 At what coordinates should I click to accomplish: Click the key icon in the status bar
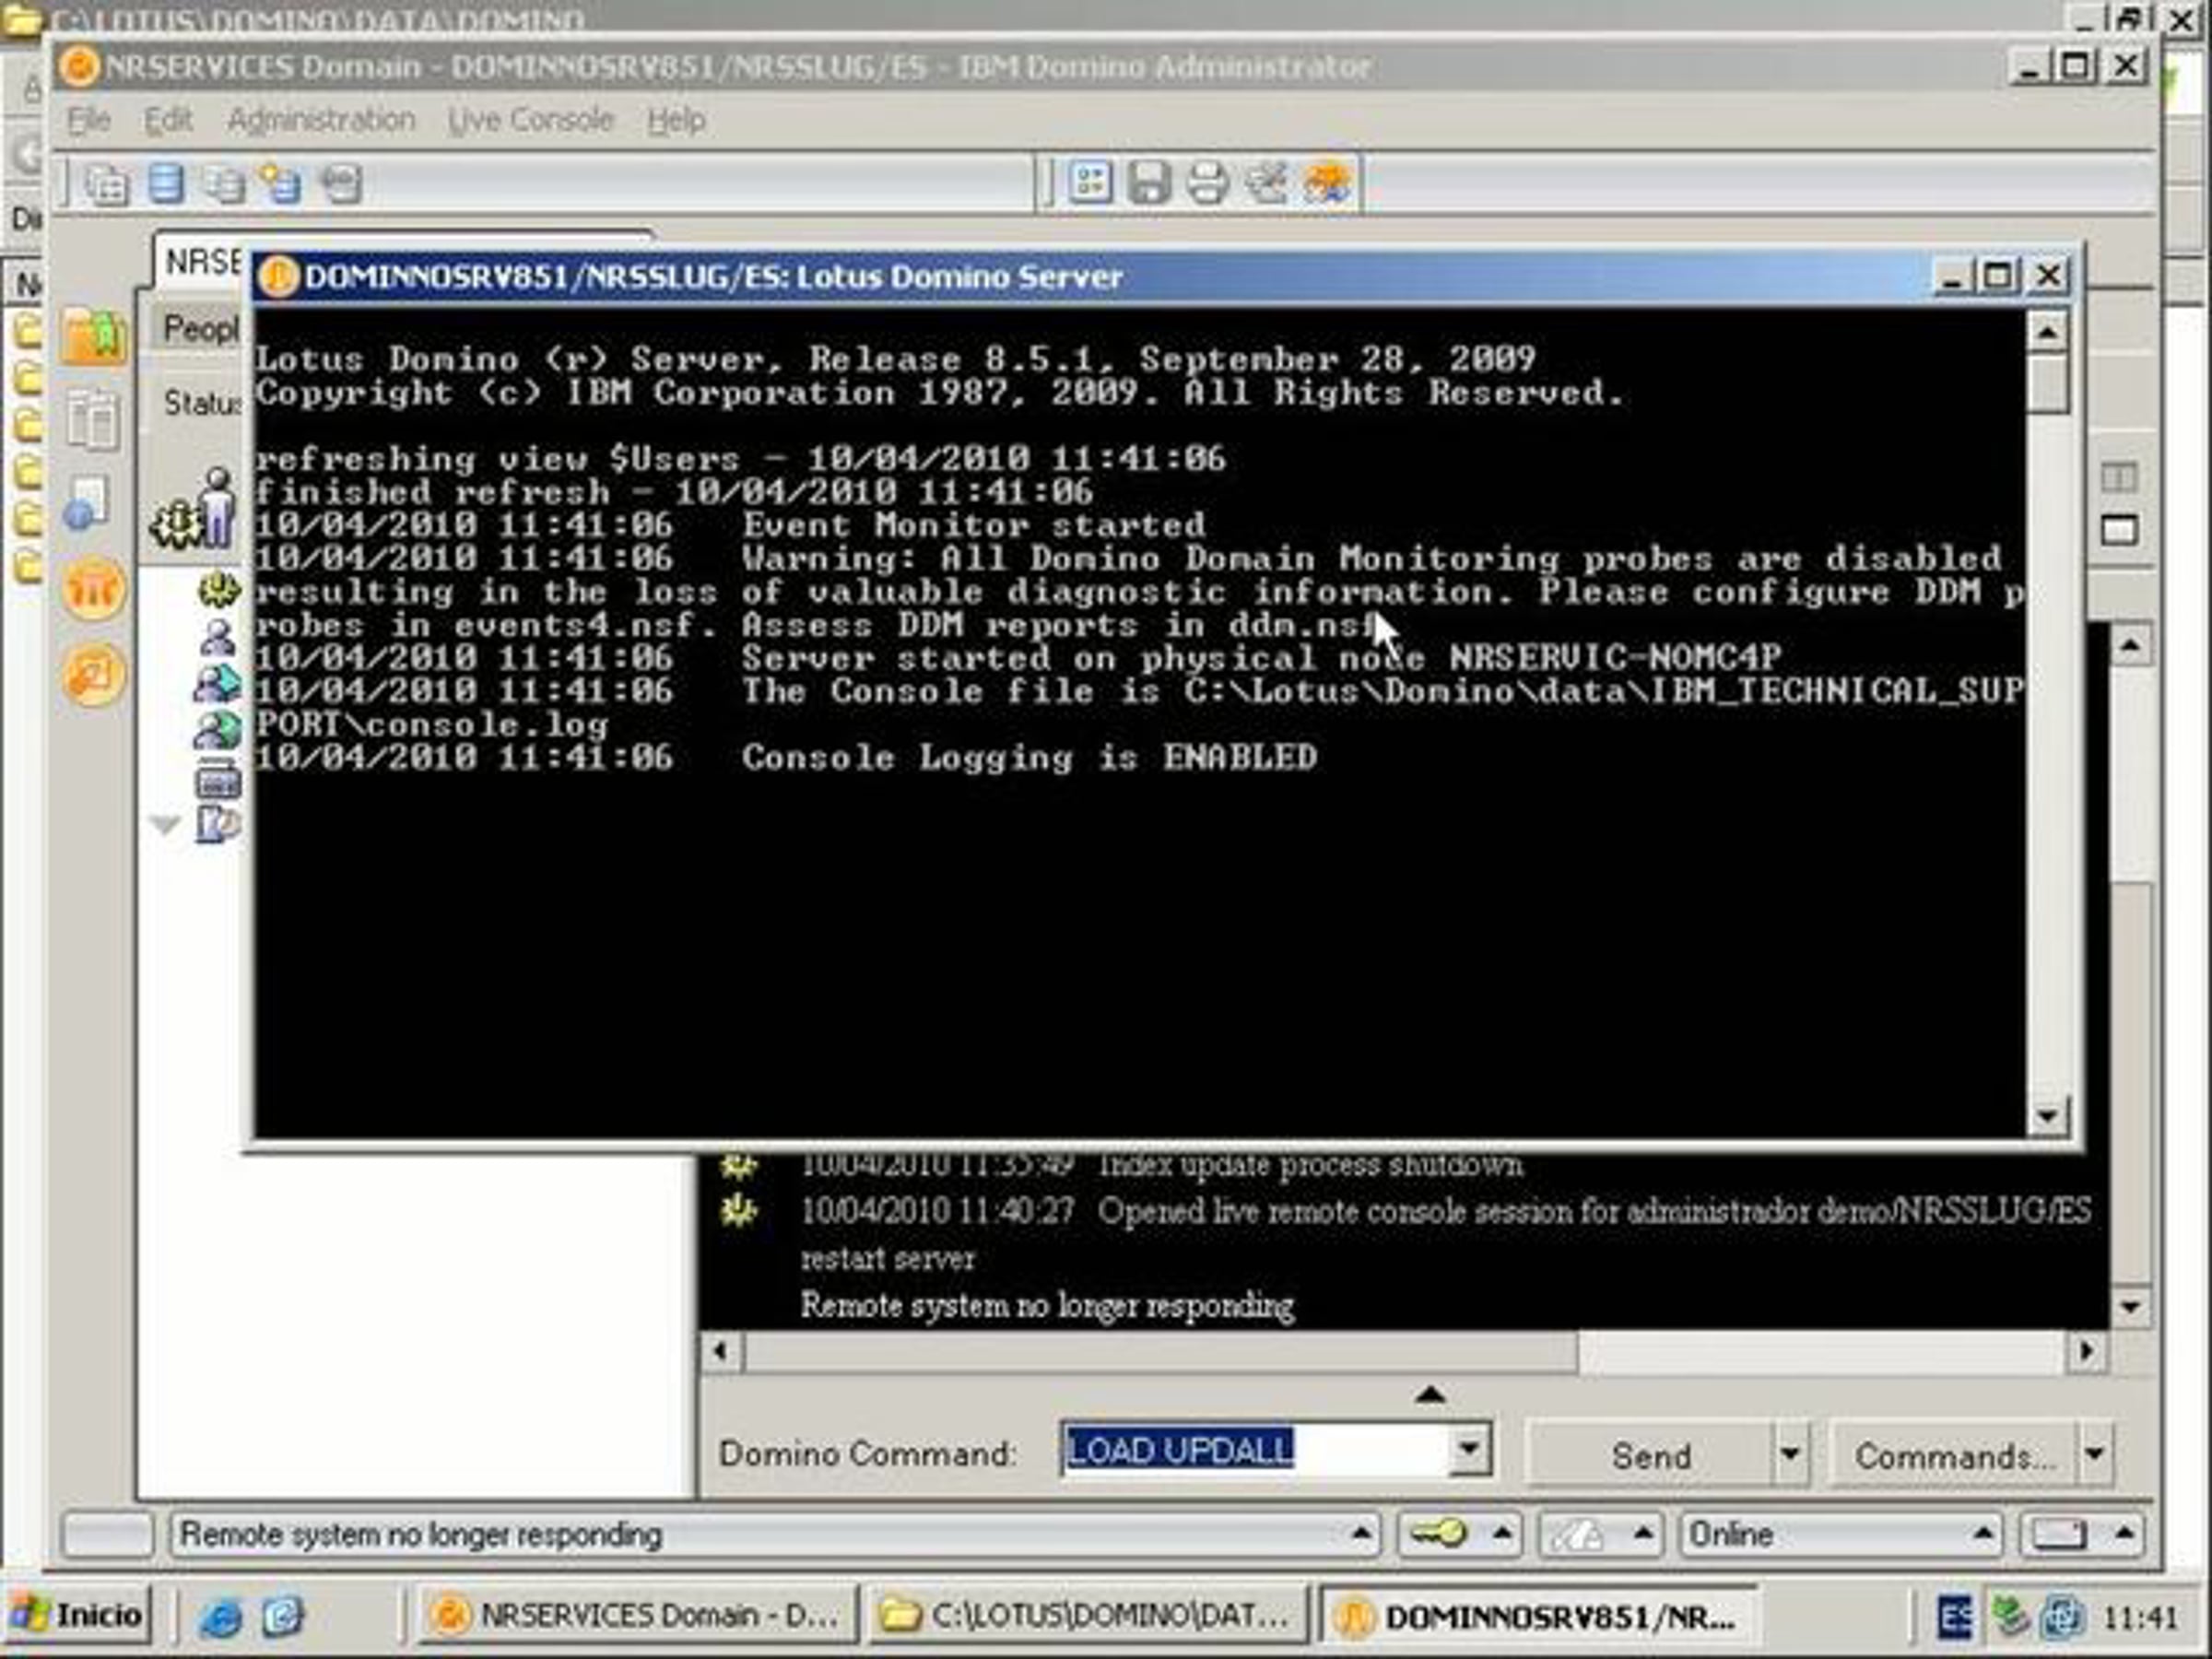(x=1438, y=1533)
